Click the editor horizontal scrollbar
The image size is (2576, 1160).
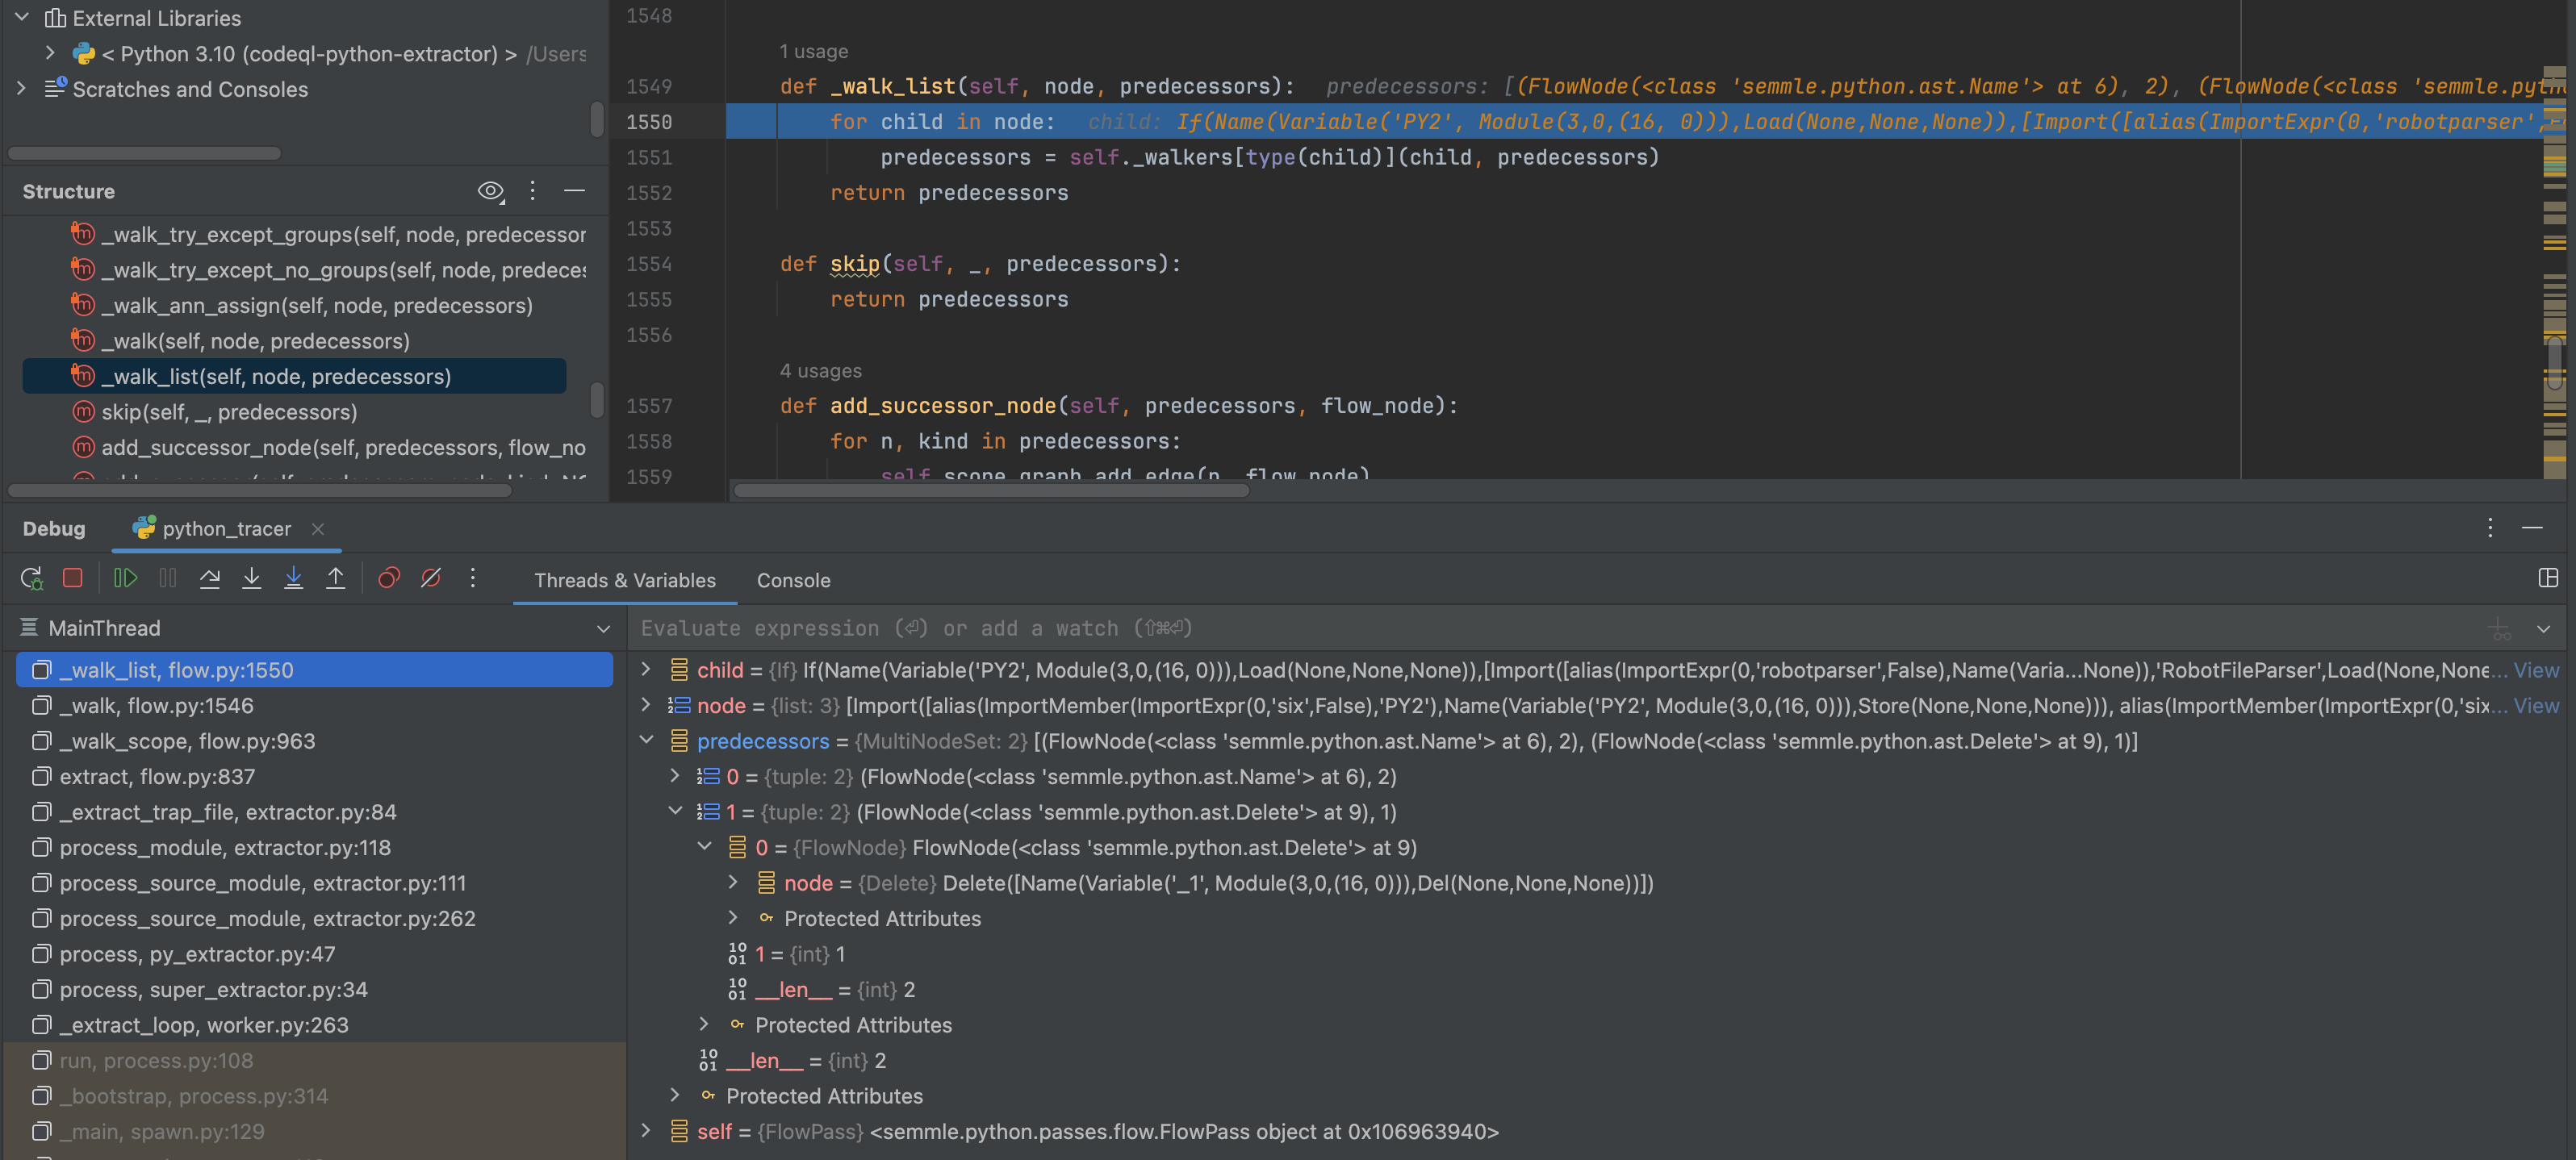pos(990,490)
